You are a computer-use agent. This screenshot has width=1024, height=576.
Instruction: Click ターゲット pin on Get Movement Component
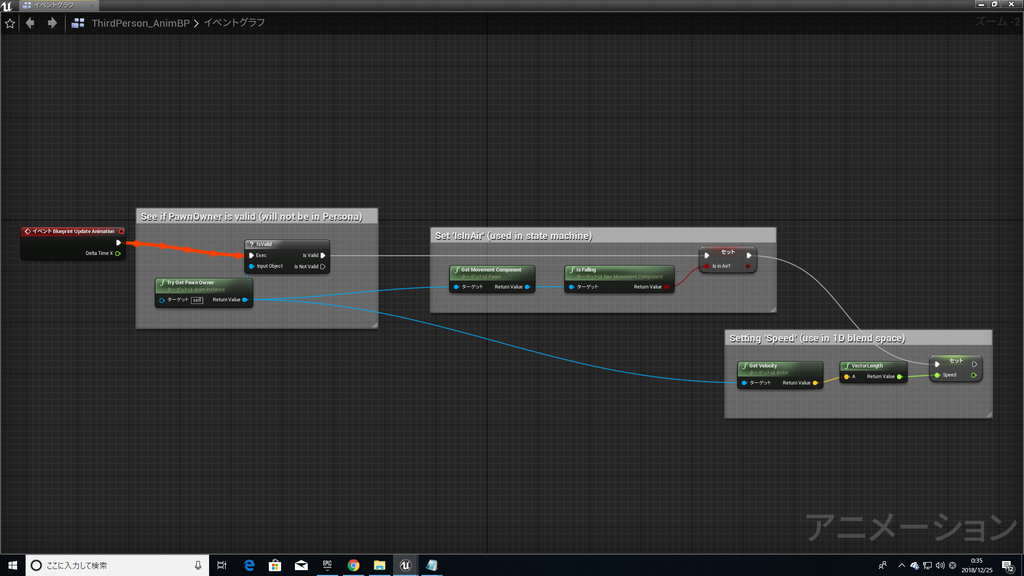pos(456,287)
